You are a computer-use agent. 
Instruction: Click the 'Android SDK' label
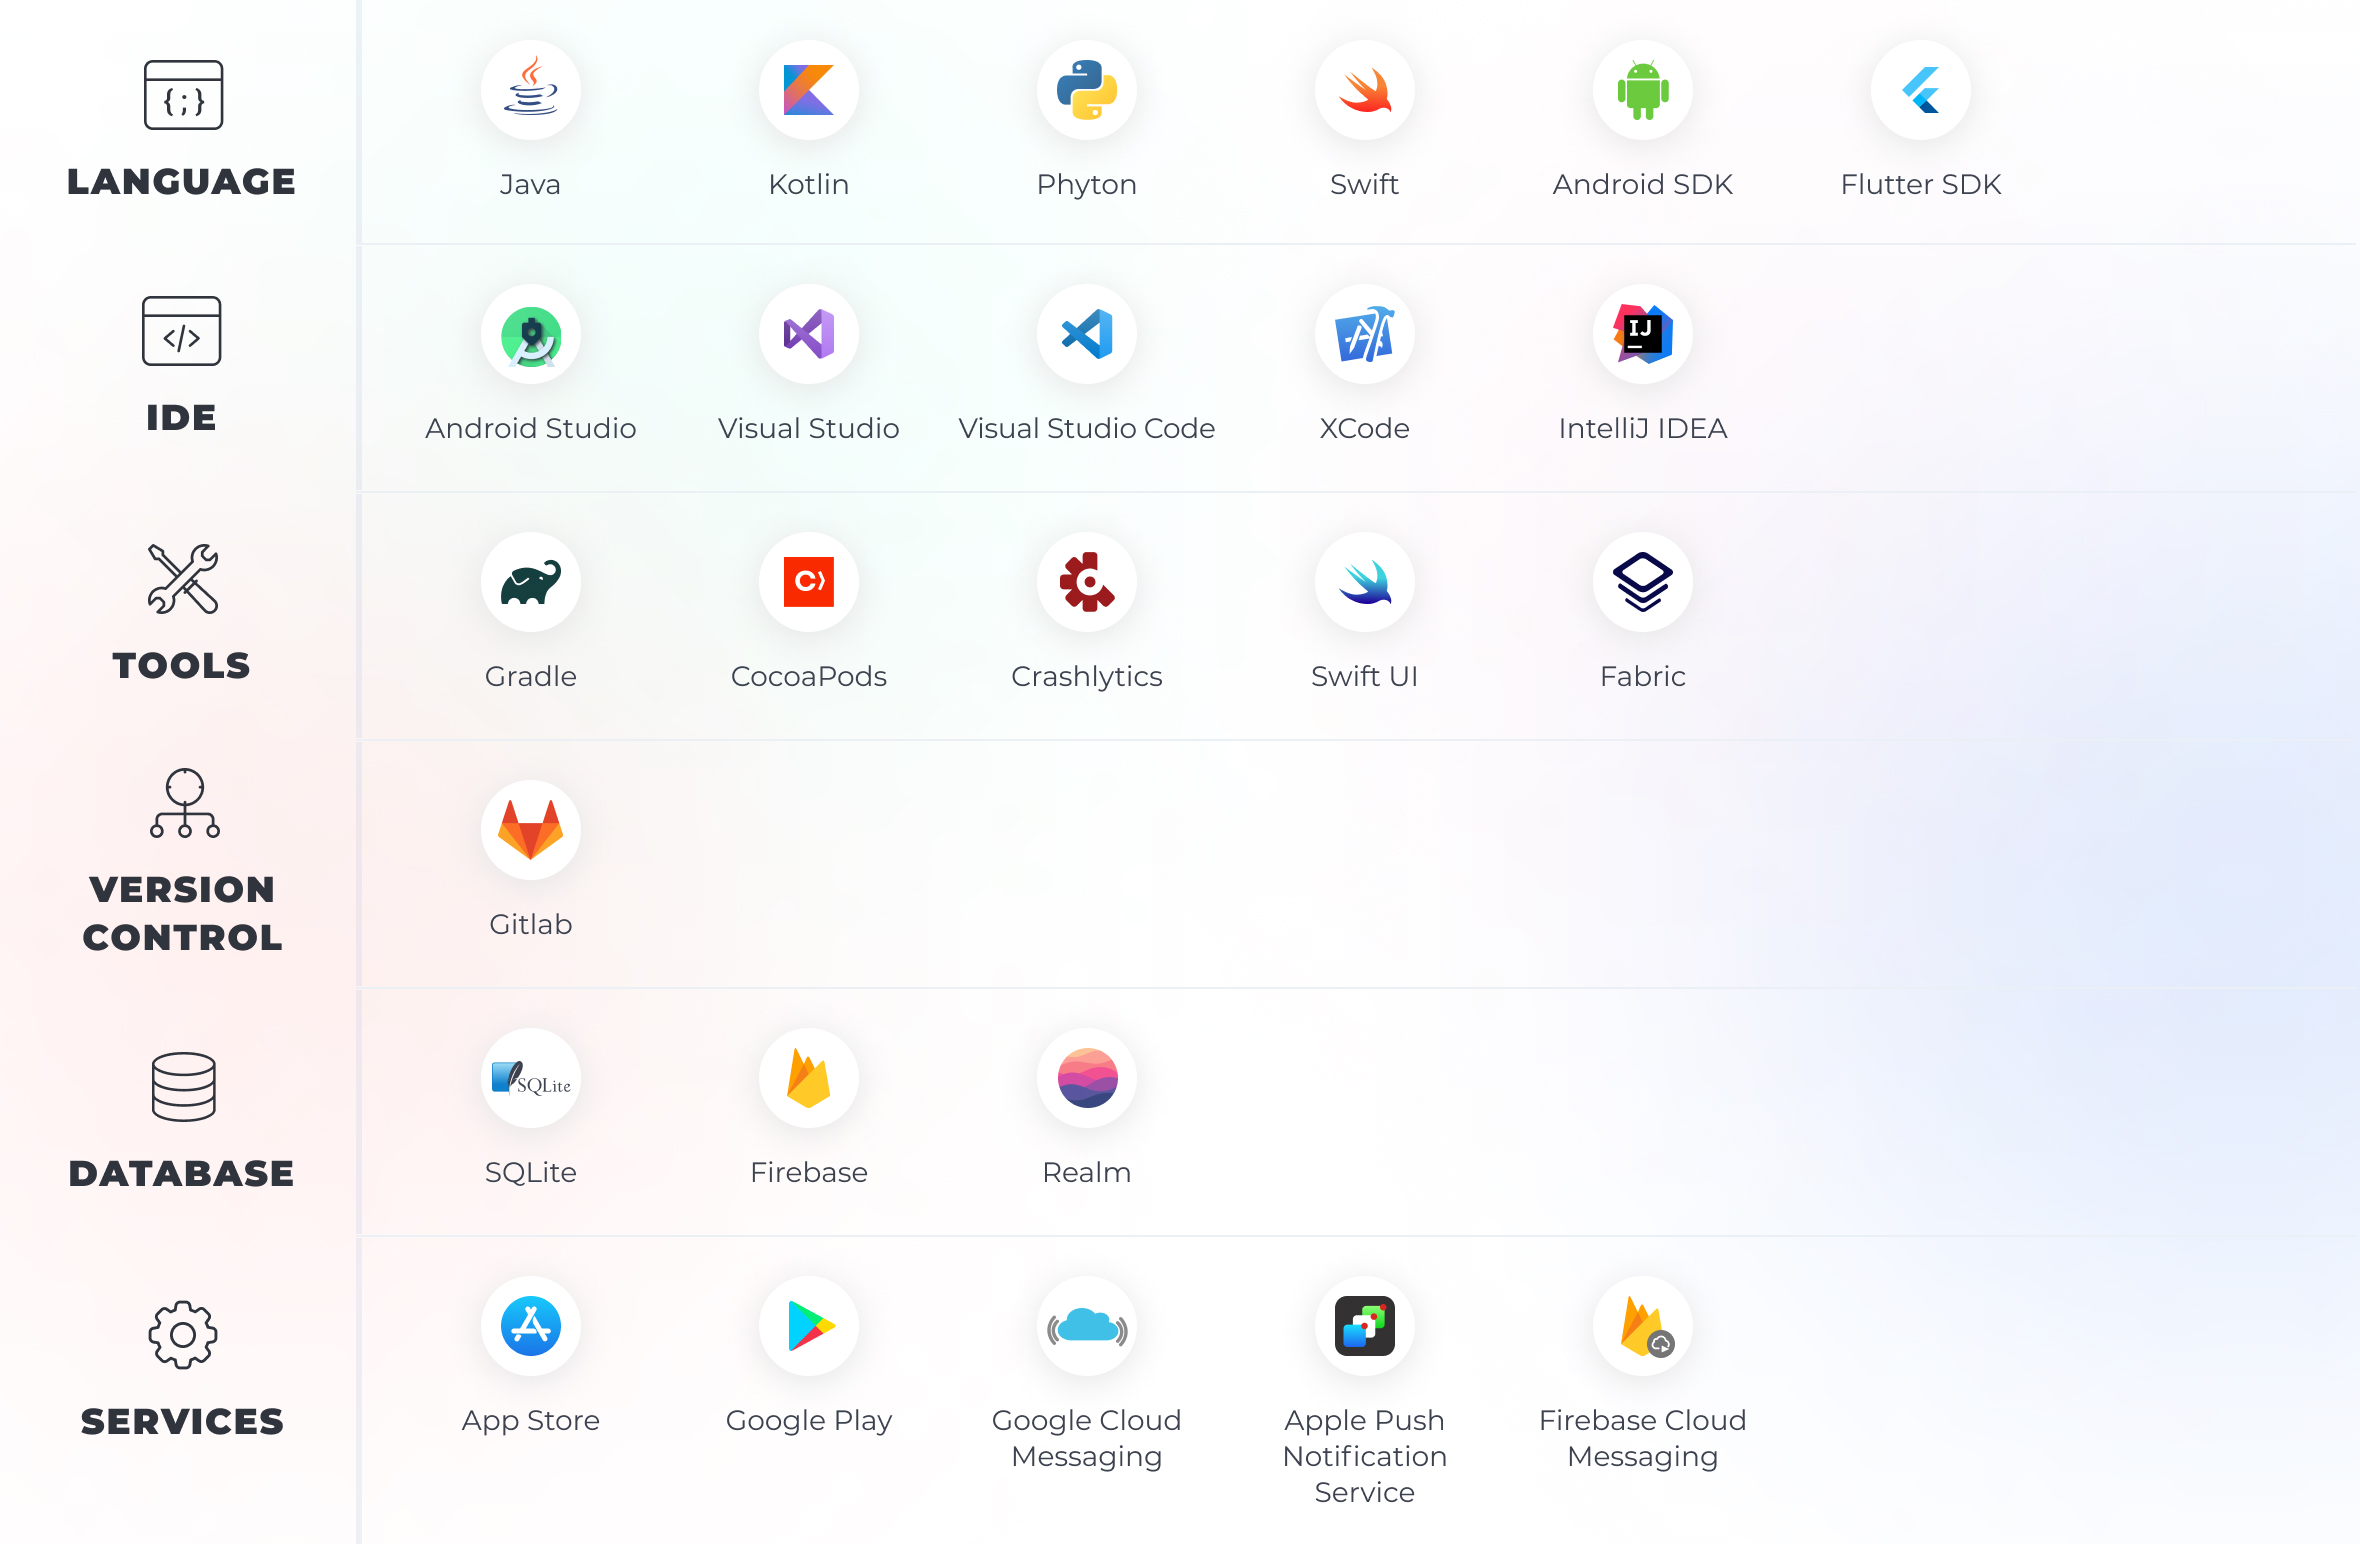coord(1643,185)
